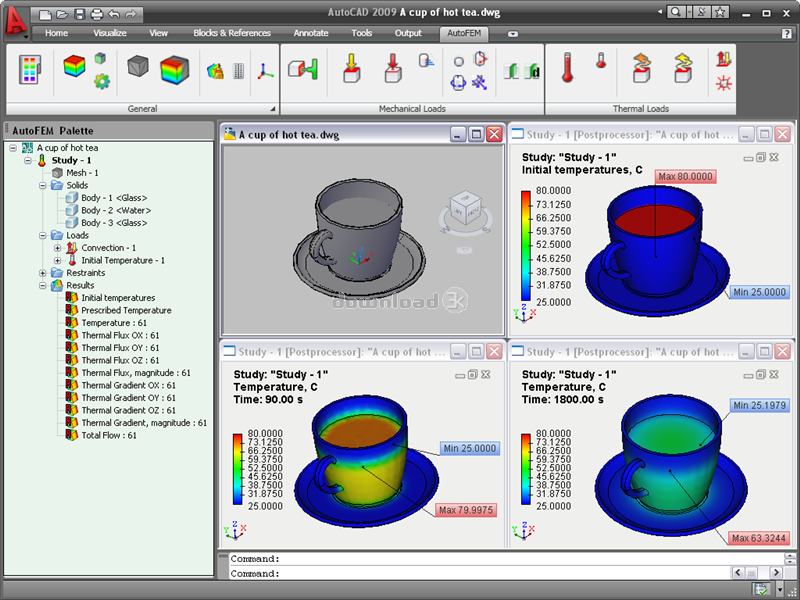Click the convection icon in Thermal Loads
This screenshot has height=600, width=800.
(x=723, y=59)
